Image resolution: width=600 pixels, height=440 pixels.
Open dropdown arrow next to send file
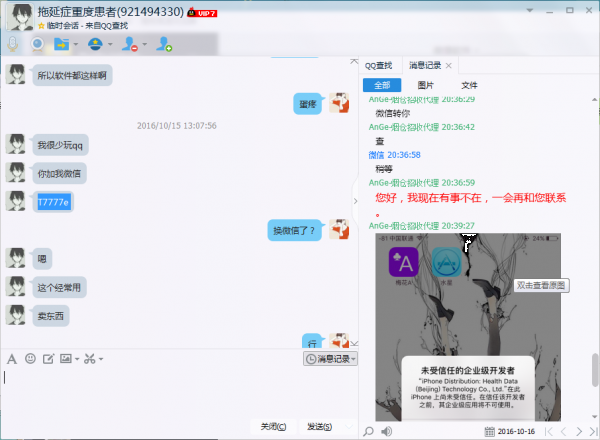76,44
